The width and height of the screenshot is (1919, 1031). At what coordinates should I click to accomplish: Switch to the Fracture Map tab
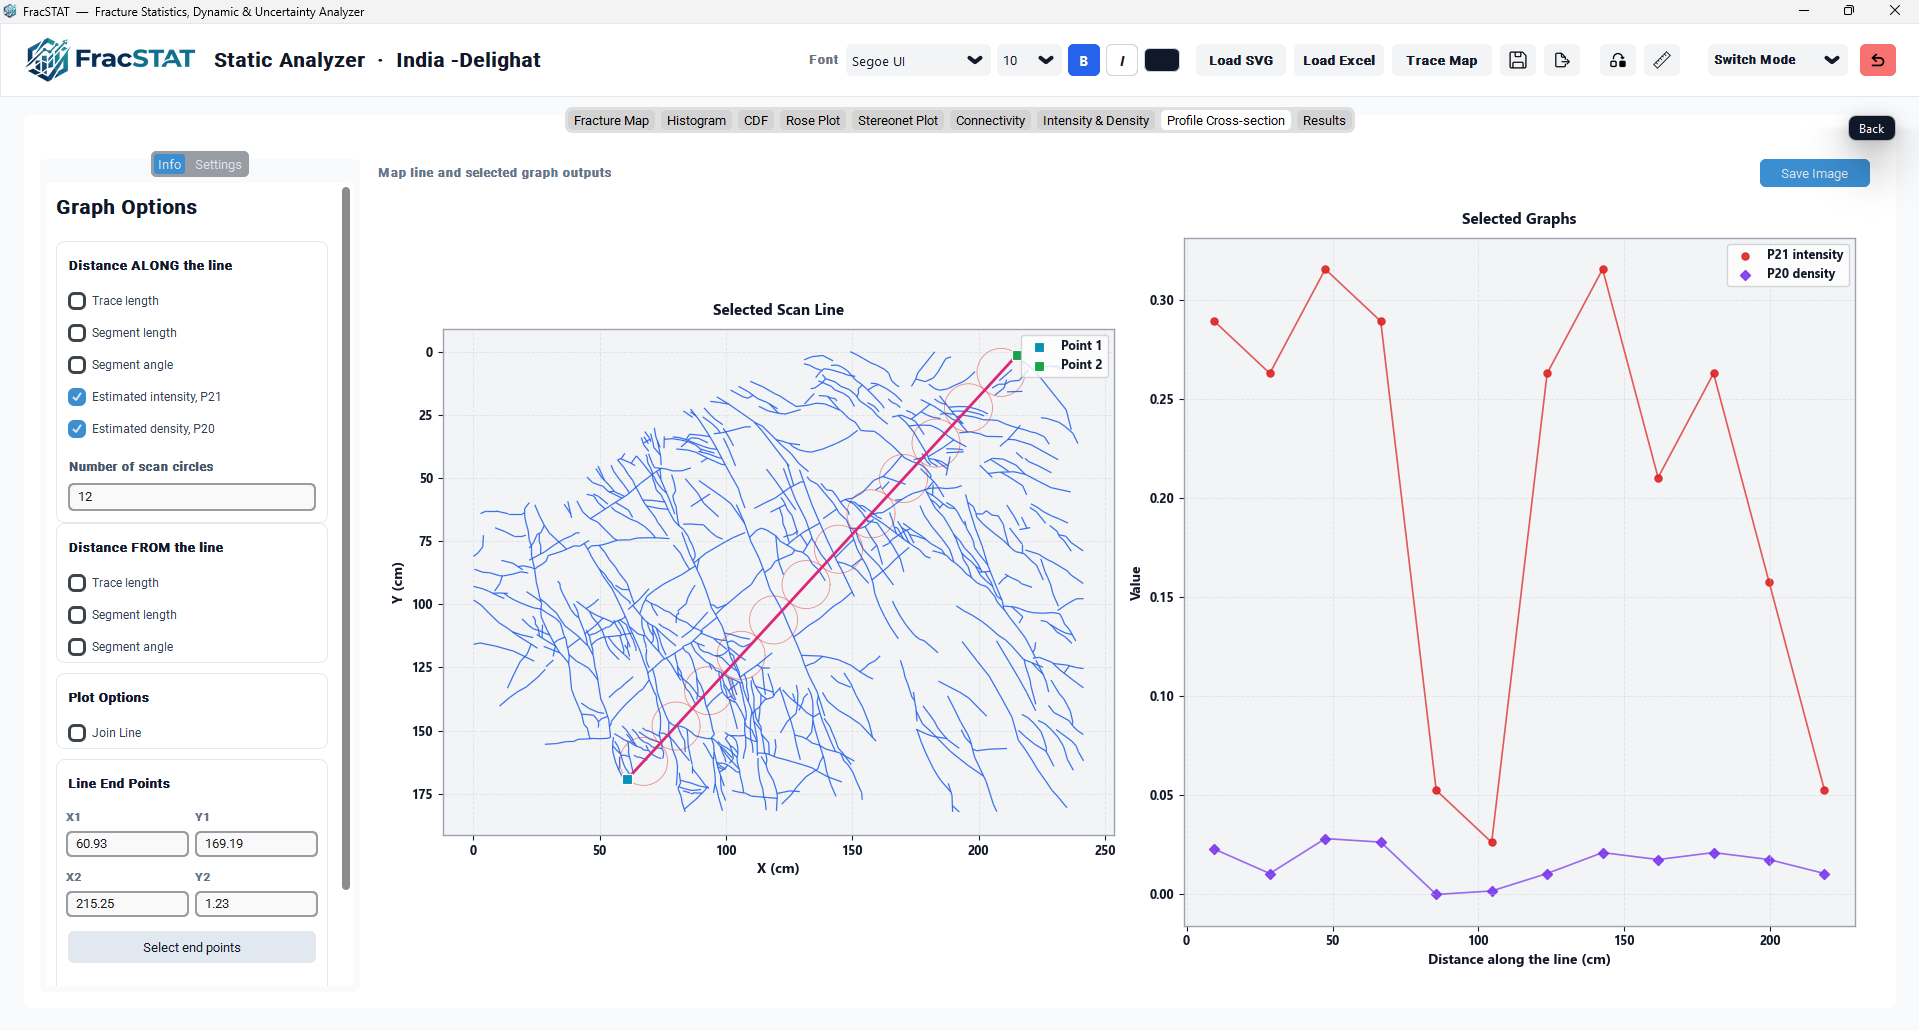coord(611,120)
